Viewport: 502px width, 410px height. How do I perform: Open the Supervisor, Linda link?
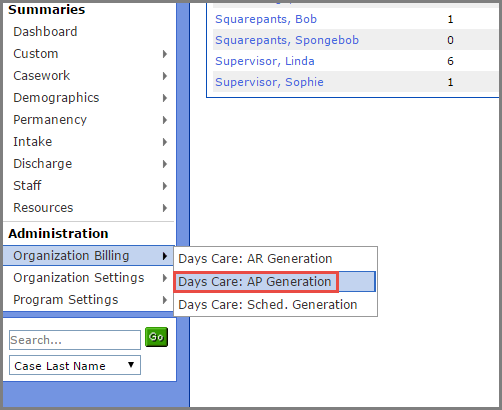click(265, 61)
